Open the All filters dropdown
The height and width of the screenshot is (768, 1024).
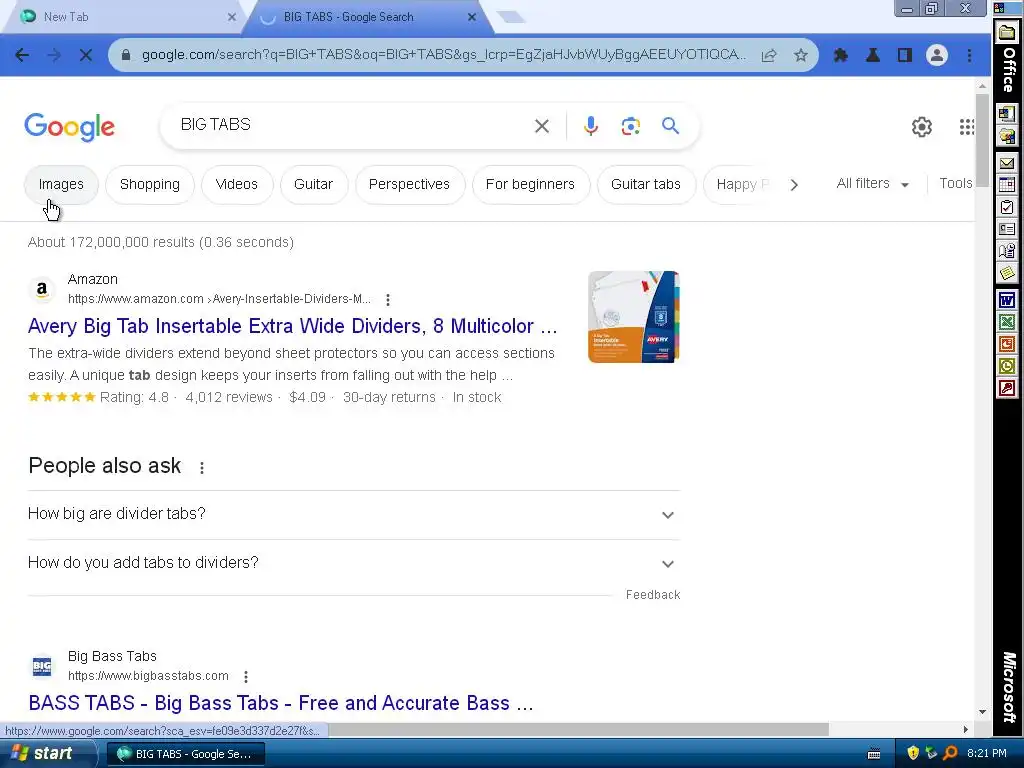coord(872,184)
